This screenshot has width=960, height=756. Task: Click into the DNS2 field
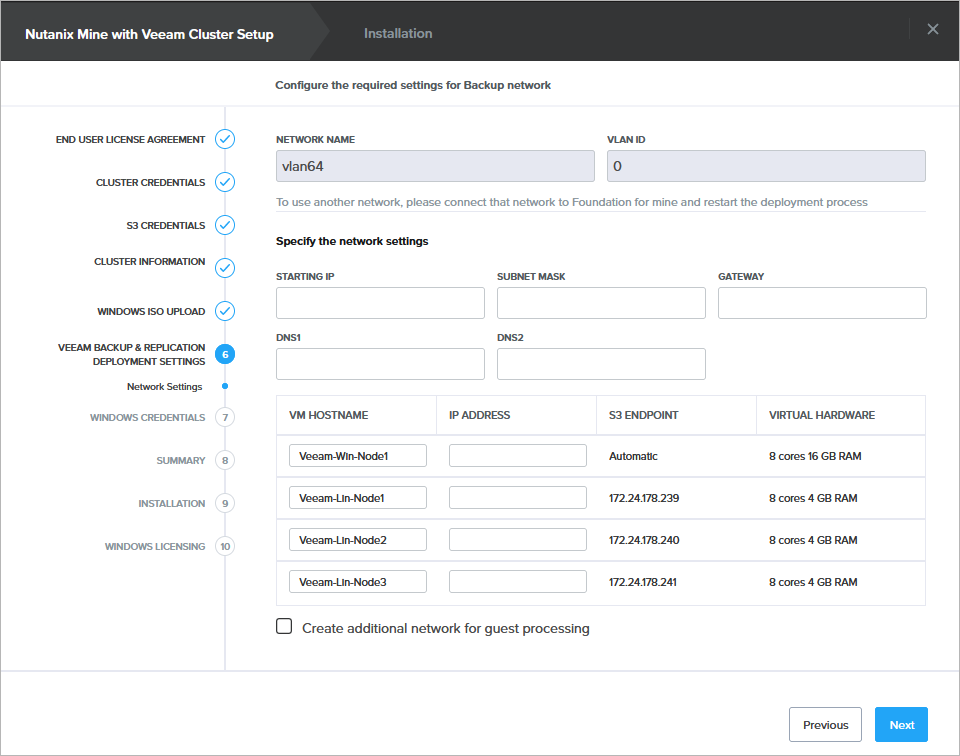[x=601, y=364]
